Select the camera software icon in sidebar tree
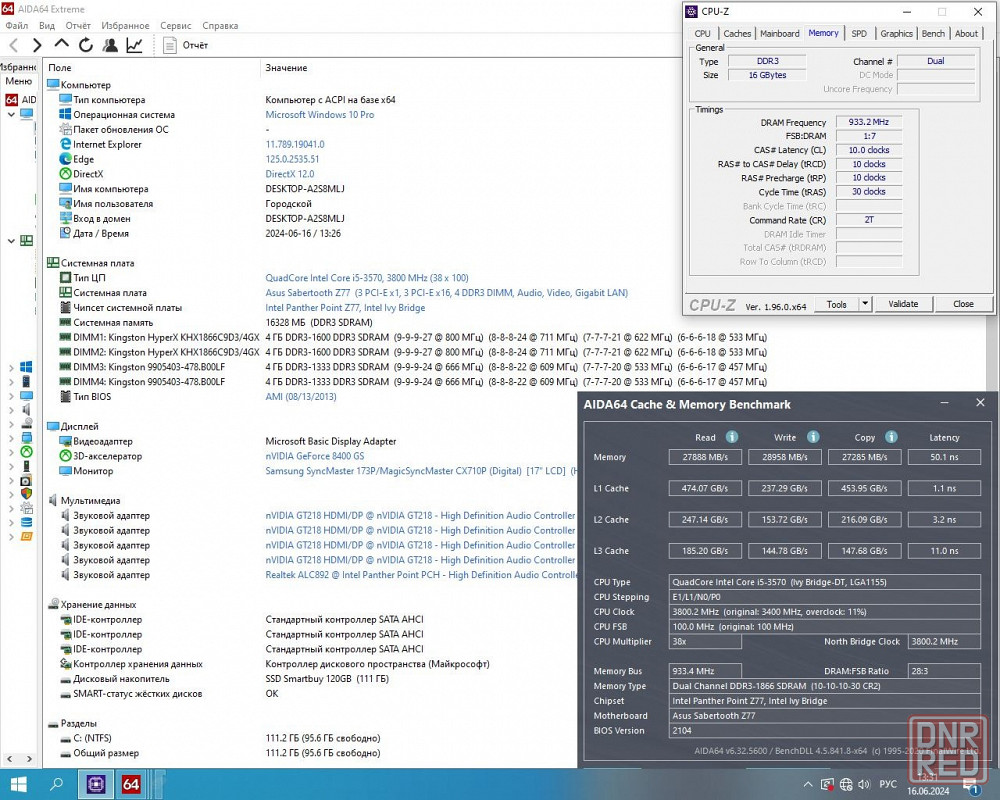This screenshot has width=1000, height=800. (x=26, y=480)
